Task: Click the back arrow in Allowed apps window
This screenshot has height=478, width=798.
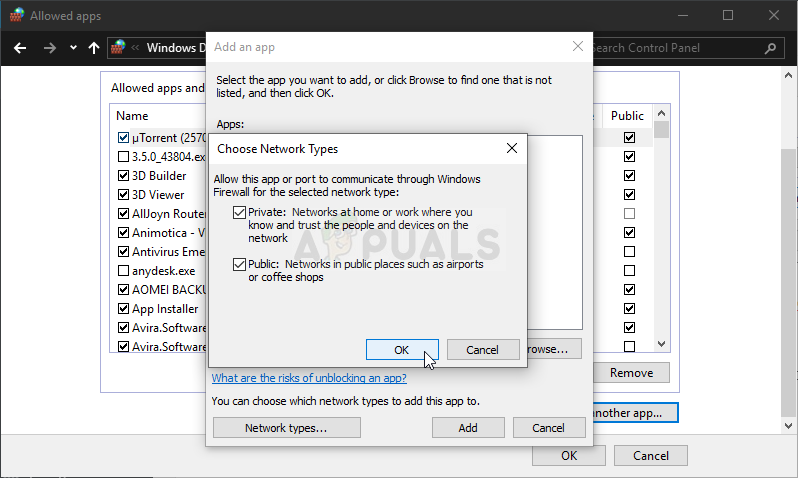Action: (x=20, y=48)
